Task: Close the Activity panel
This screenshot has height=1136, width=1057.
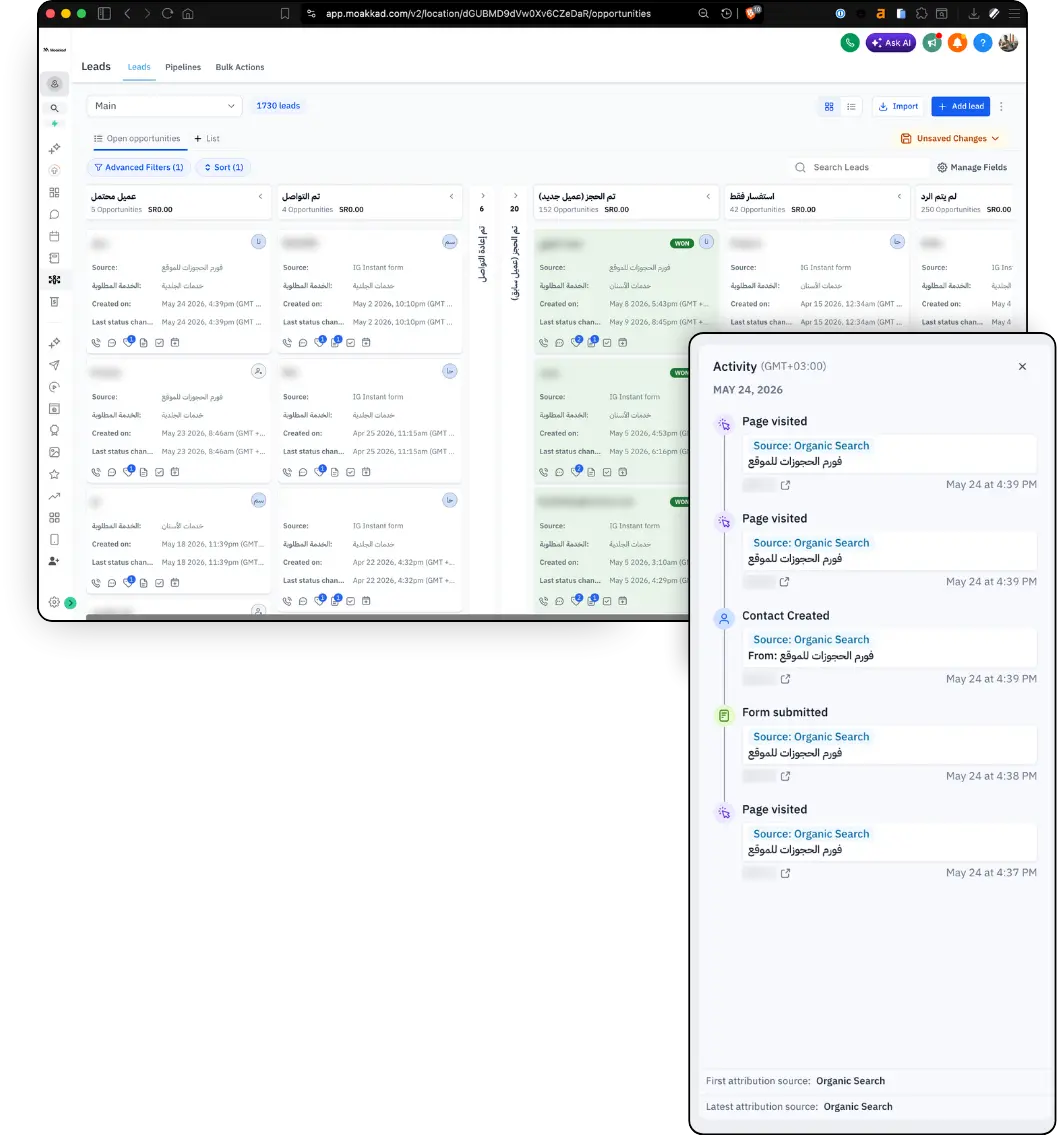Action: click(x=1022, y=367)
